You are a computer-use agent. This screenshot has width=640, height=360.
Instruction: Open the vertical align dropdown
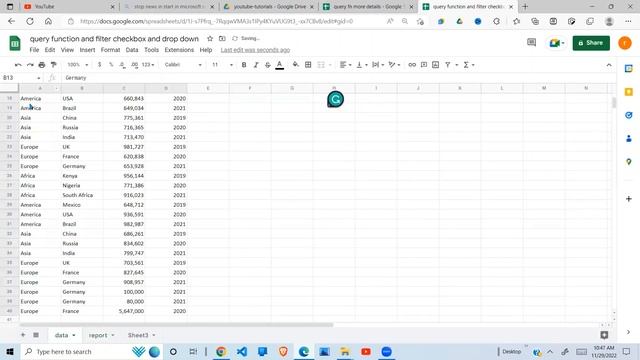[x=362, y=65]
